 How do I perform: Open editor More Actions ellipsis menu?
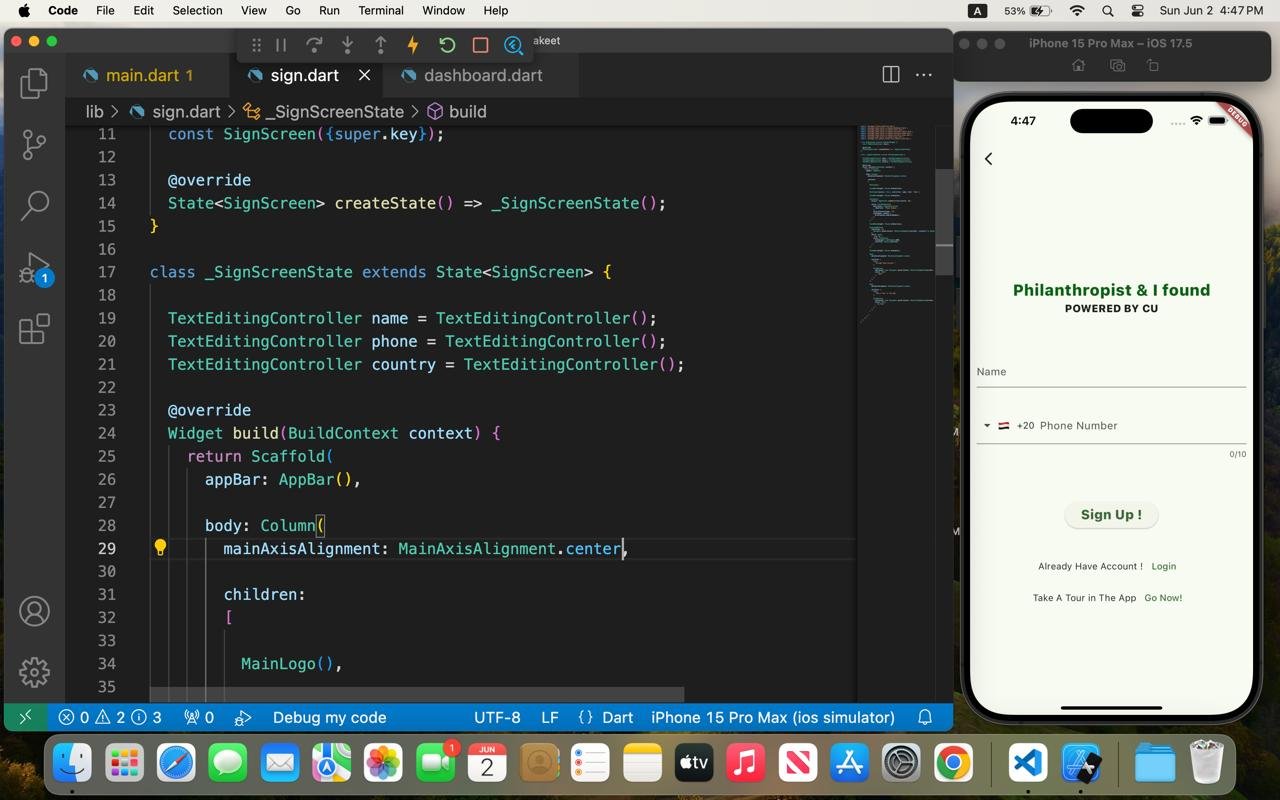[924, 75]
